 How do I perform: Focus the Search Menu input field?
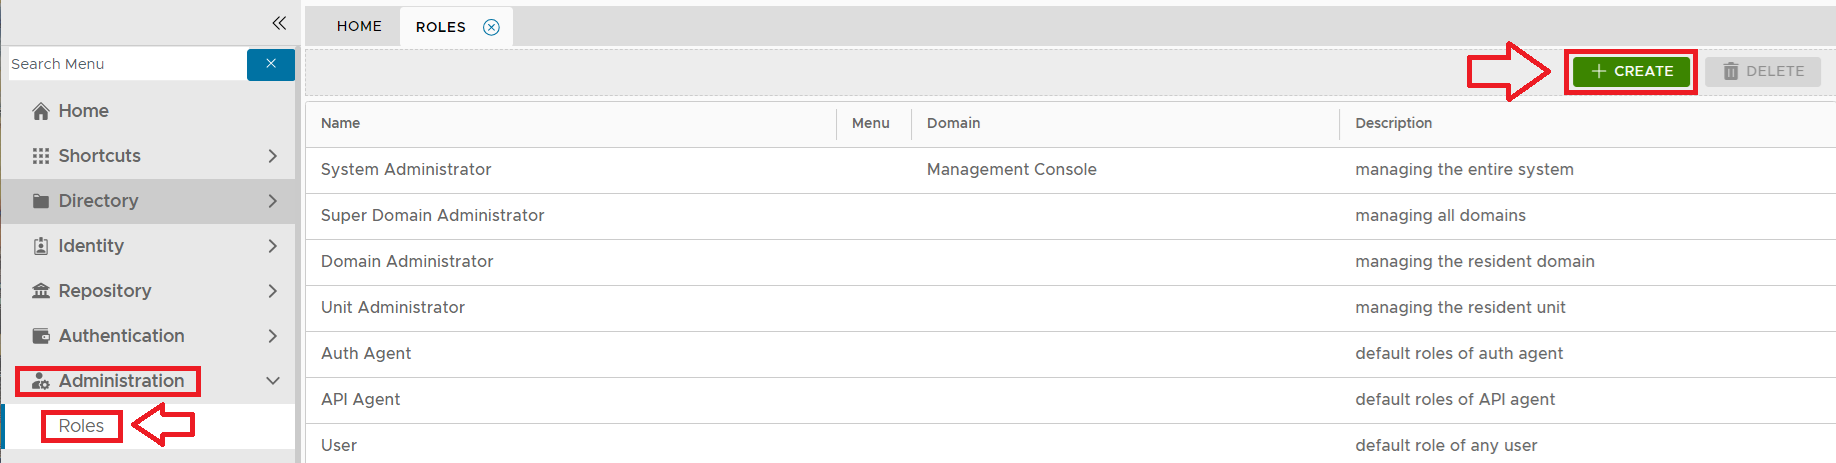(x=126, y=64)
